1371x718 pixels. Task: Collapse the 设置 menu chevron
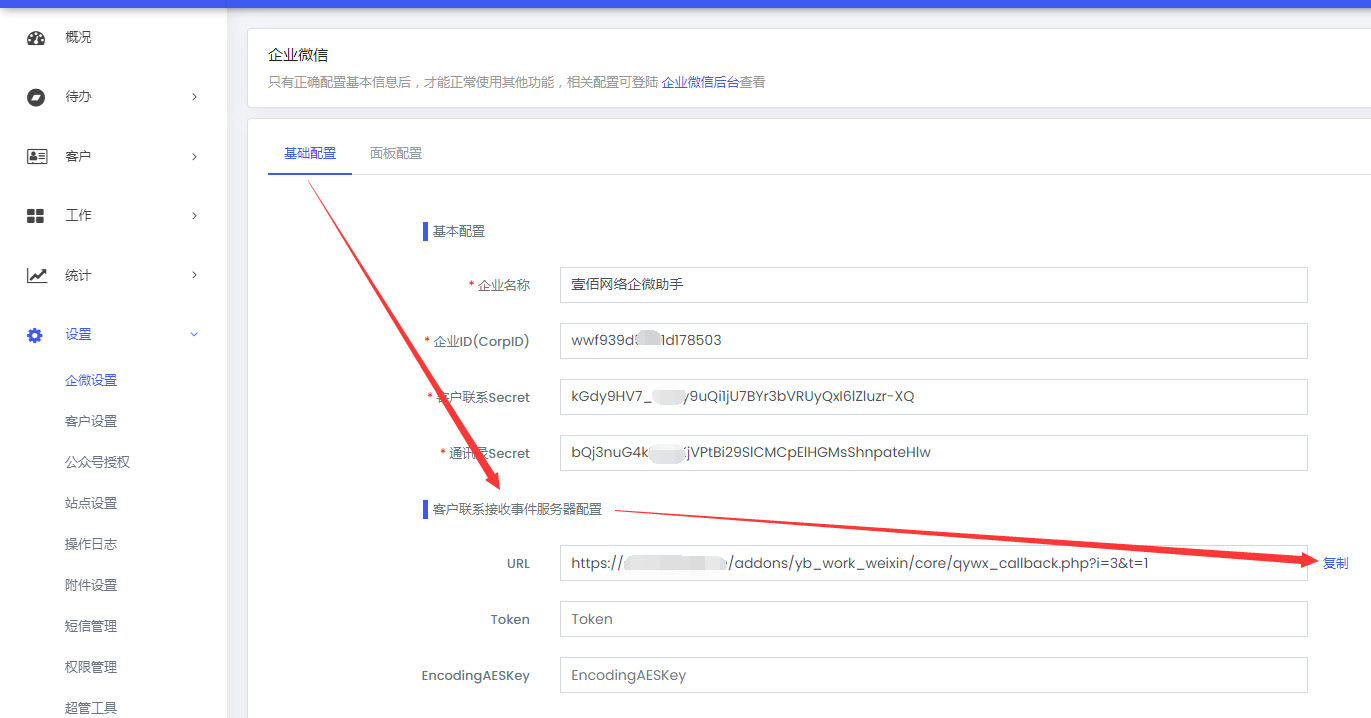coord(194,335)
